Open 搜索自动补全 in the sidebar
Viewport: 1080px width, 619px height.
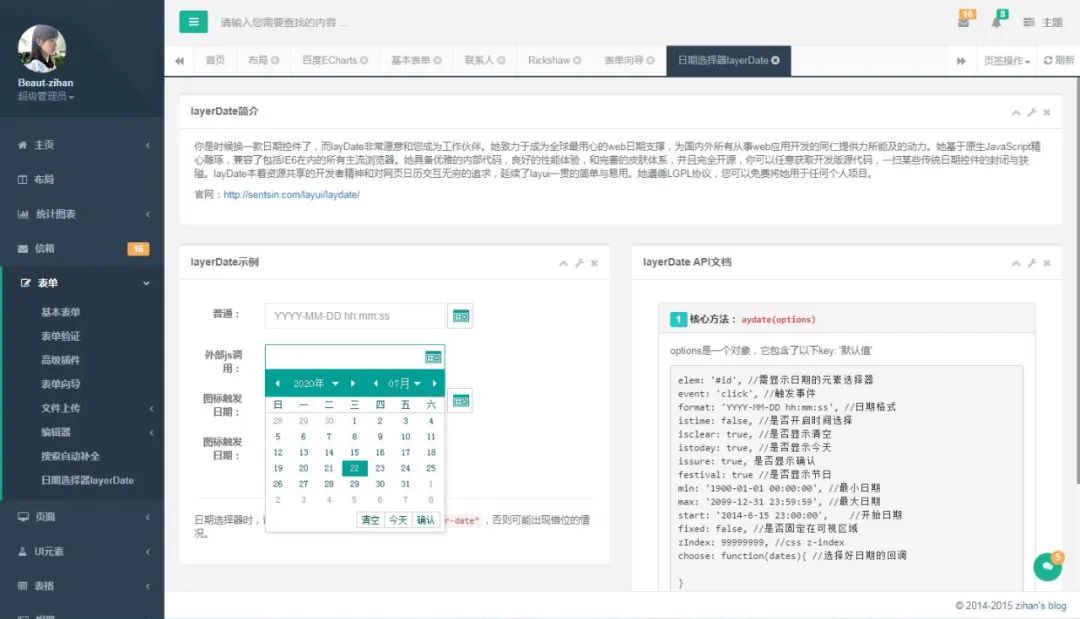pyautogui.click(x=70, y=456)
